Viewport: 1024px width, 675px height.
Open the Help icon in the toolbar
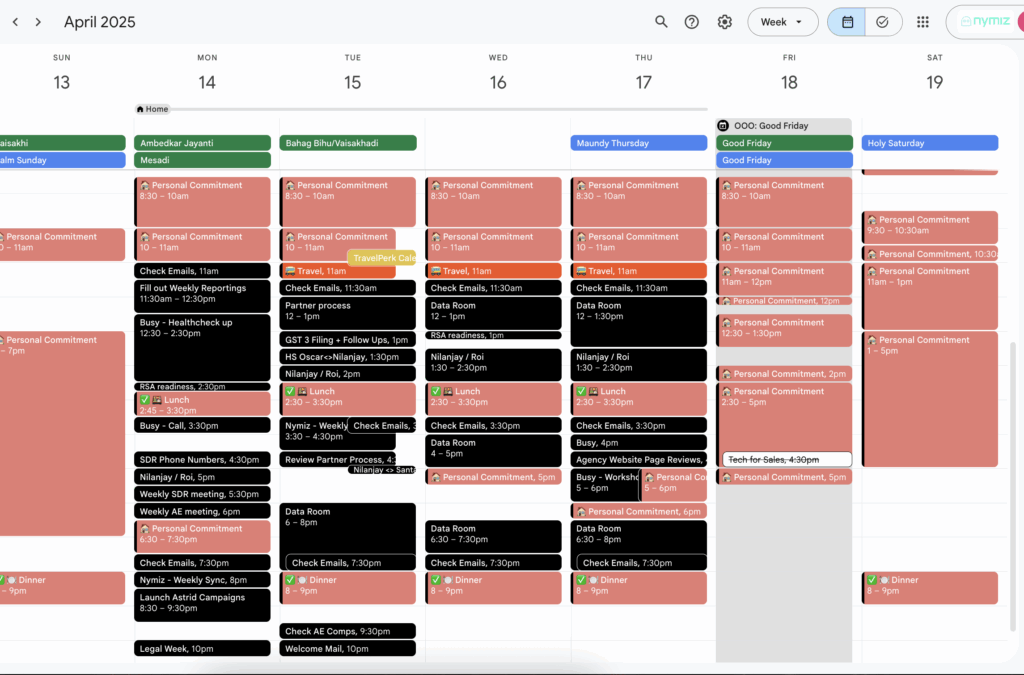[693, 21]
